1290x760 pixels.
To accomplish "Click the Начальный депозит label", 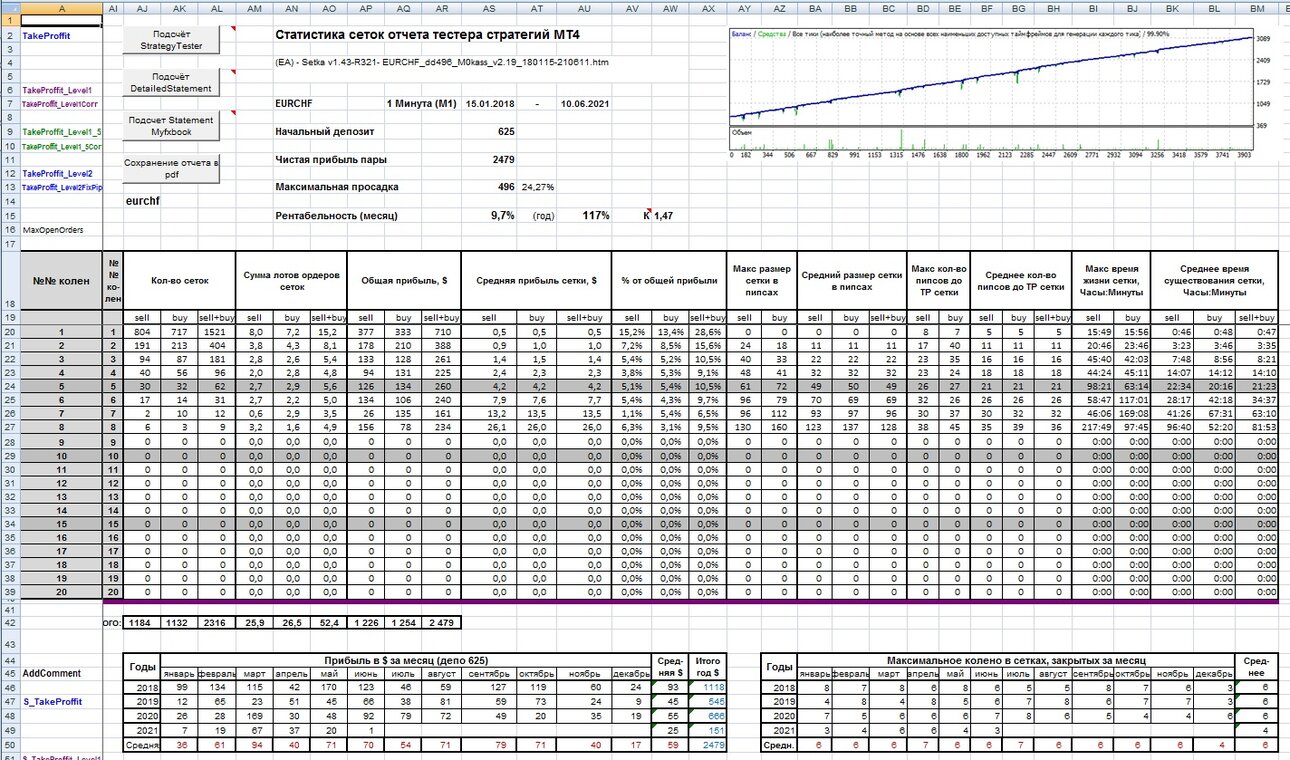I will (323, 131).
